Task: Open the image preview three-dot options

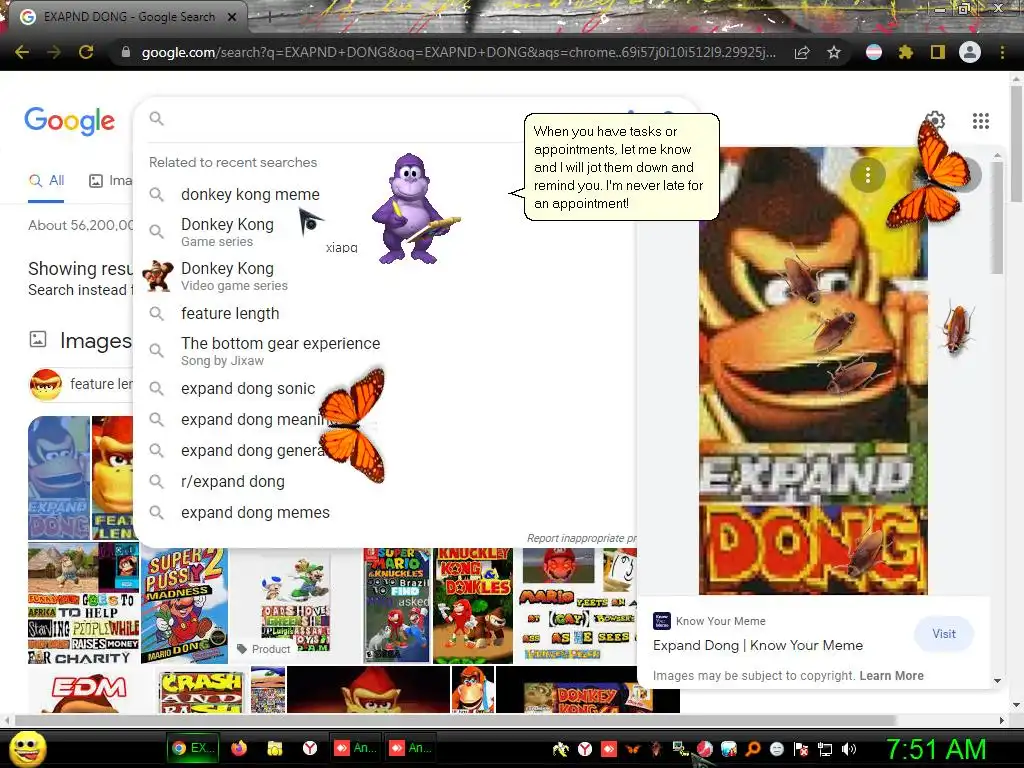Action: [x=867, y=175]
